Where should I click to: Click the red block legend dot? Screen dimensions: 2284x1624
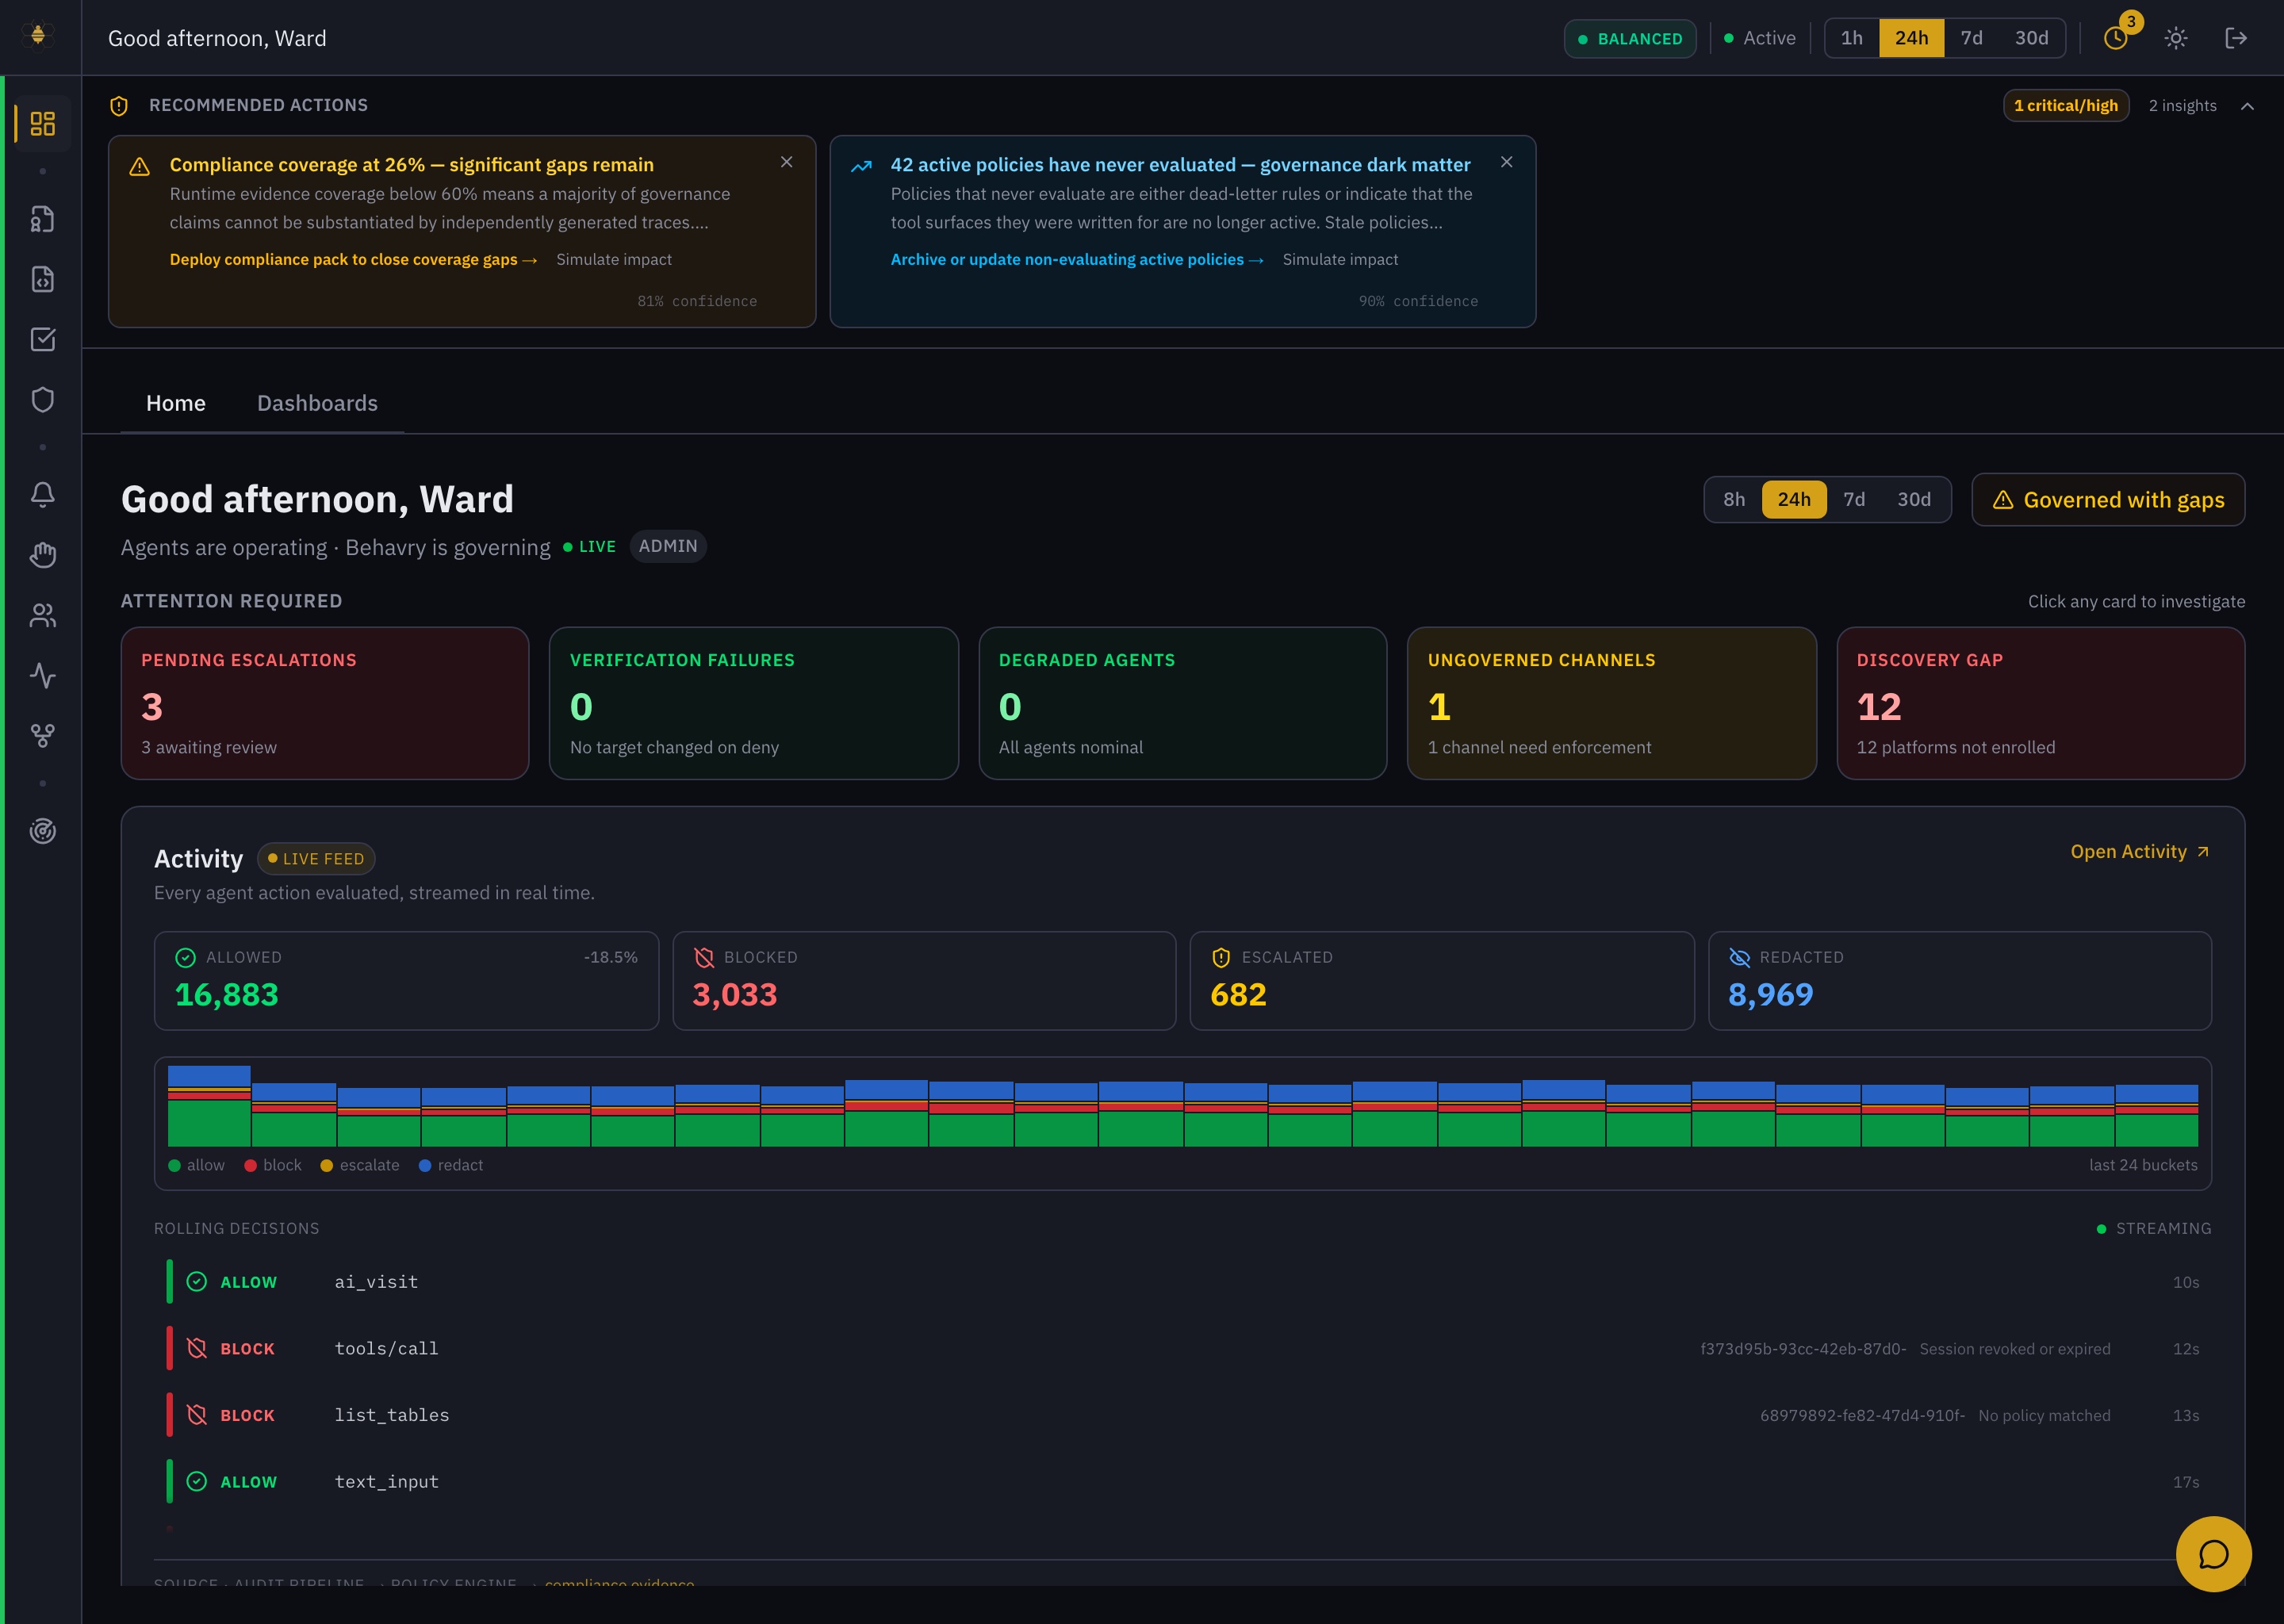[x=251, y=1165]
